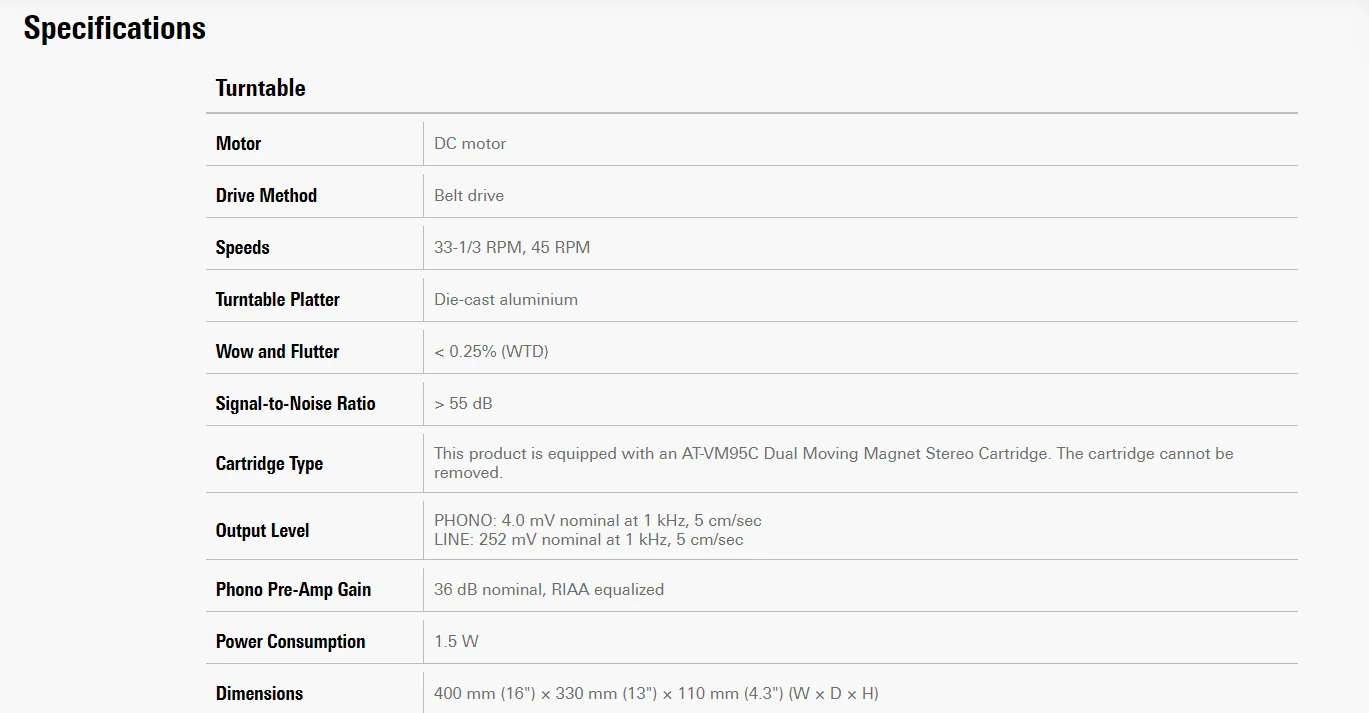This screenshot has width=1369, height=713.
Task: Select the Die-cast aluminium value
Action: point(506,299)
